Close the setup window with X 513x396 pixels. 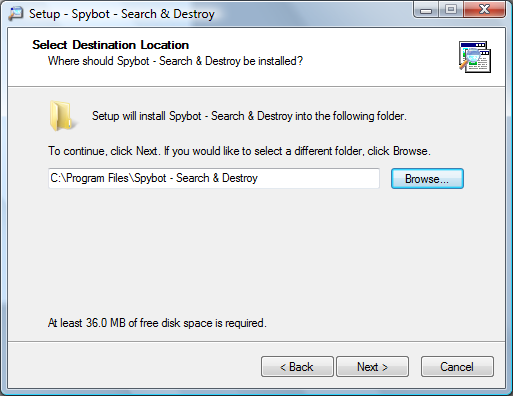point(484,10)
